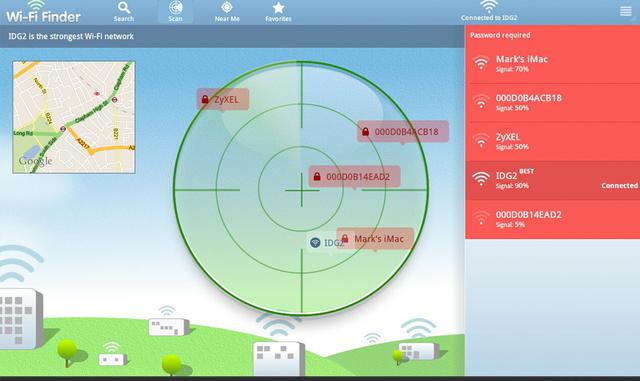Select the IDG2 marker on radar
The image size is (640, 381).
[x=327, y=243]
